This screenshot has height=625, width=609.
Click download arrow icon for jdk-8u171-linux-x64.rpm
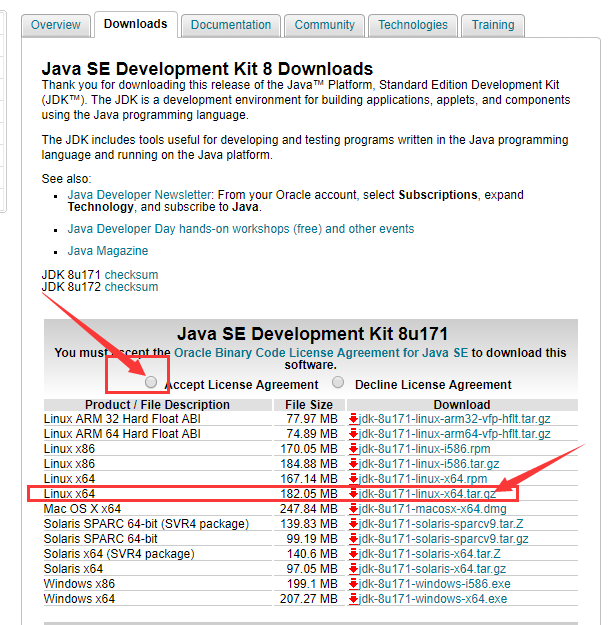pyautogui.click(x=353, y=479)
